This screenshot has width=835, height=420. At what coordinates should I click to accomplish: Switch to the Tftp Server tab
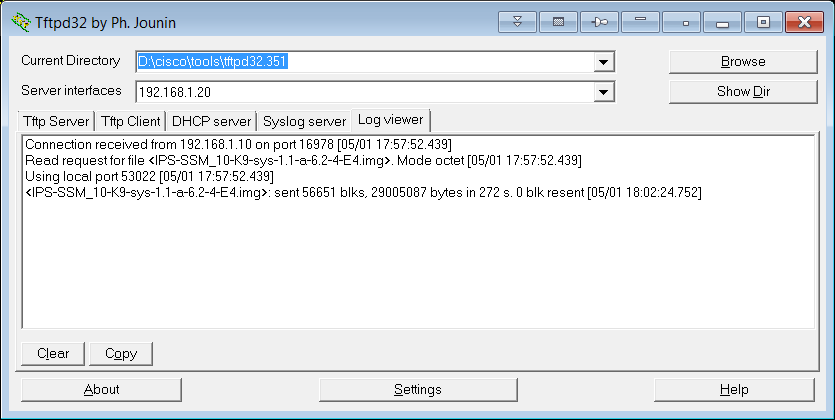click(x=56, y=121)
